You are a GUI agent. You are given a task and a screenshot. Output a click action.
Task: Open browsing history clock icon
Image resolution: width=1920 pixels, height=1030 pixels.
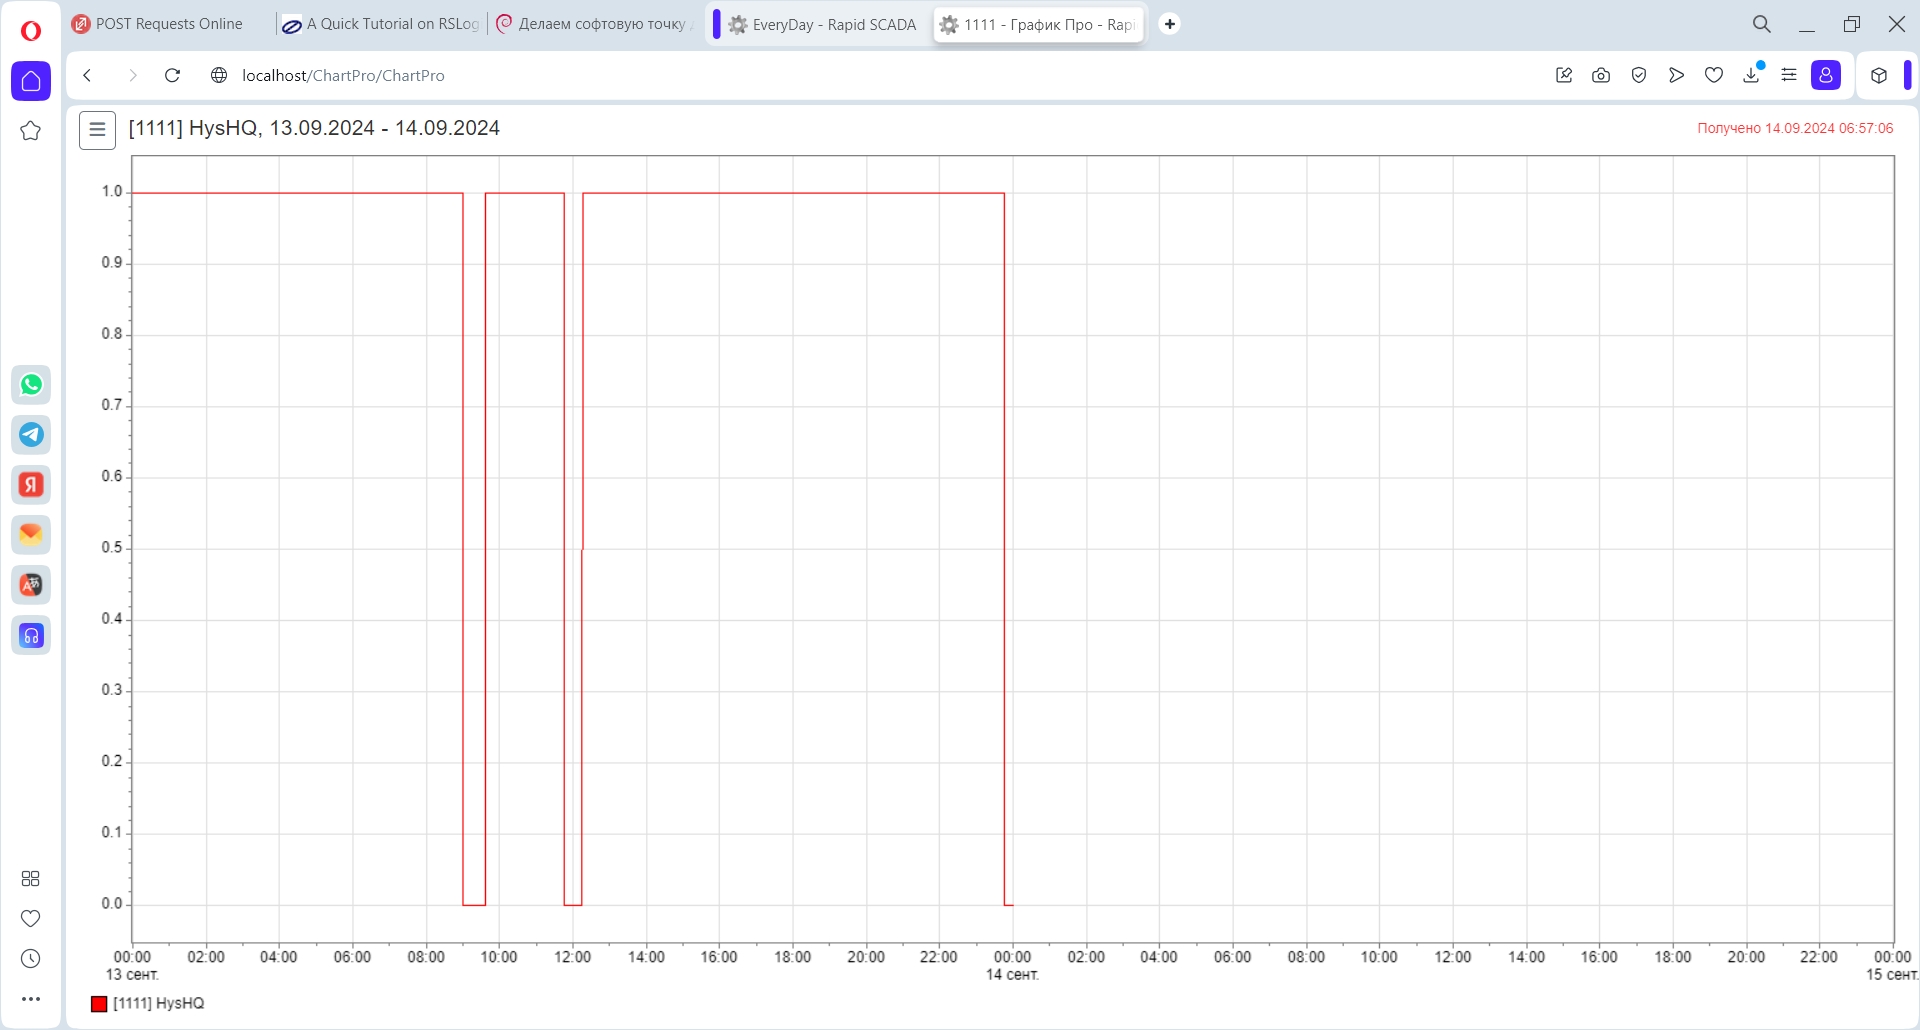(x=31, y=959)
